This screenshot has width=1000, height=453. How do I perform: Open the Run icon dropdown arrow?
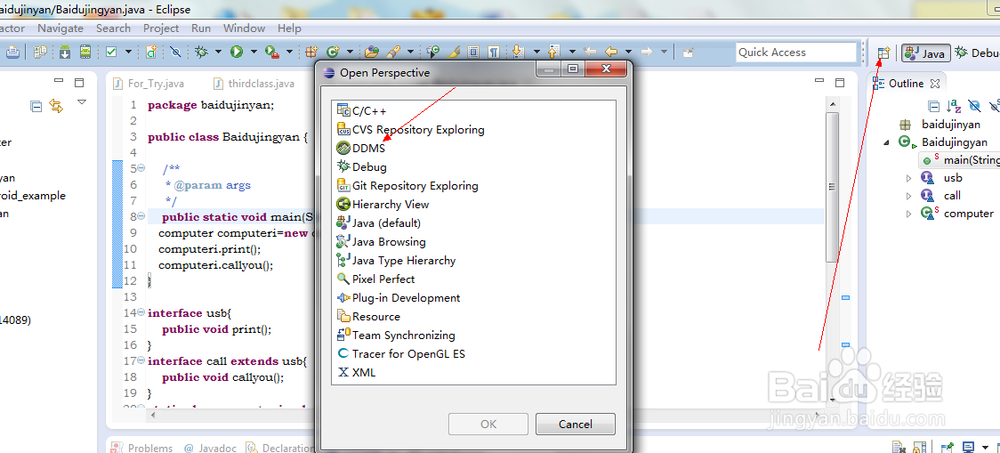point(253,52)
